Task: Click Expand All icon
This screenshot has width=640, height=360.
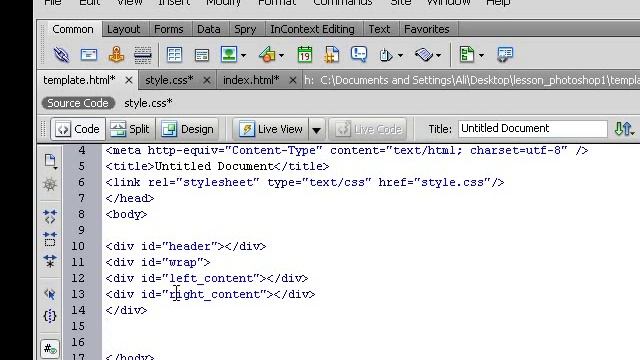Action: pyautogui.click(x=50, y=261)
